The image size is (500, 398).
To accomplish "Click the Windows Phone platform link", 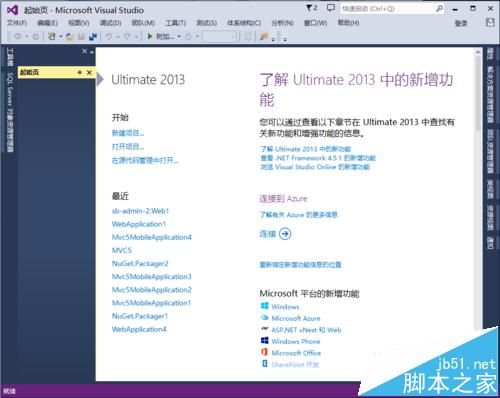I will click(x=296, y=341).
